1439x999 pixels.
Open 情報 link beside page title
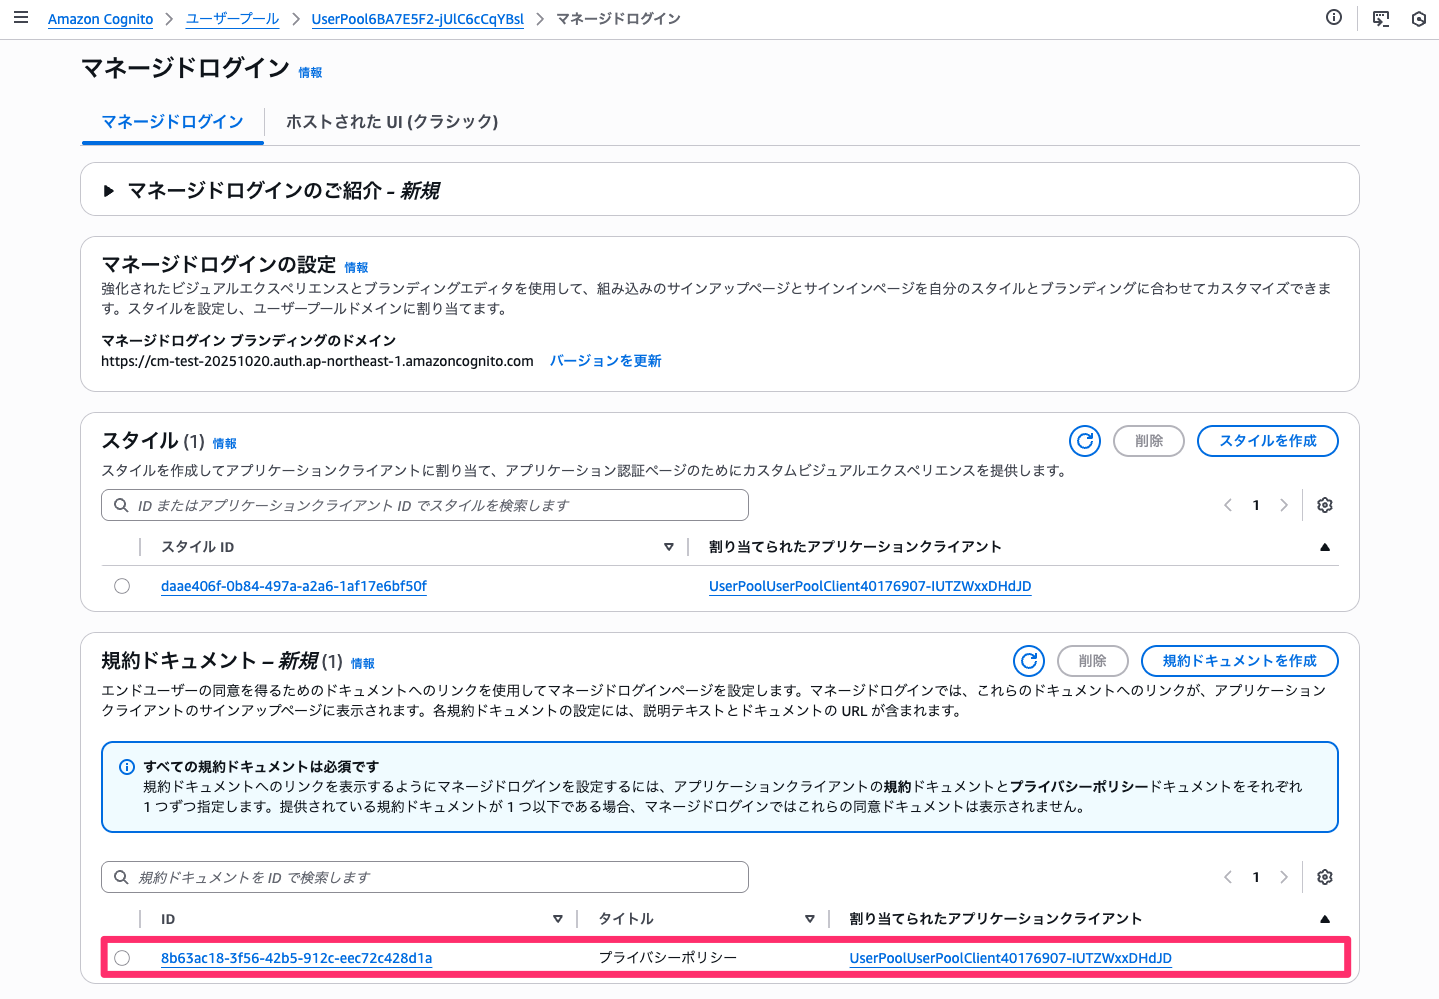point(311,73)
